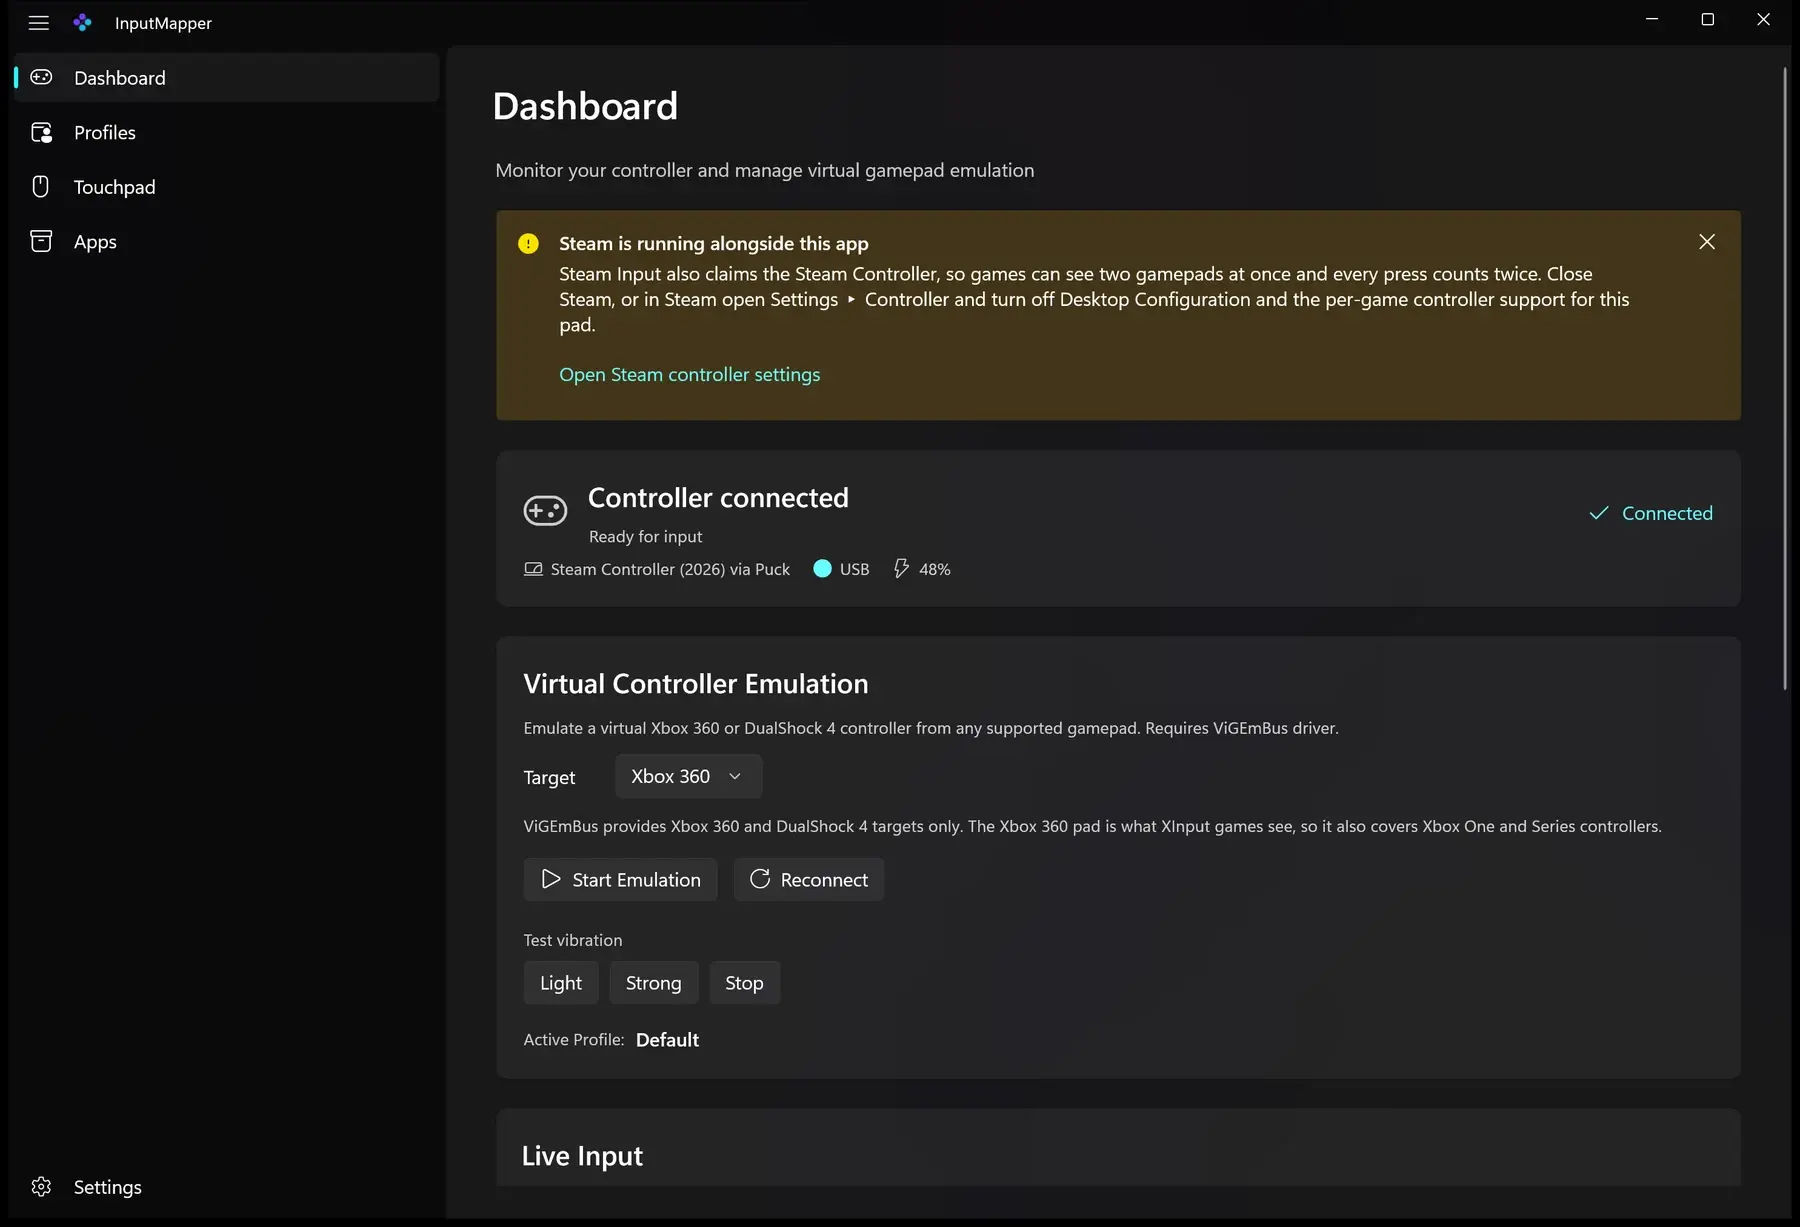Screen dimensions: 1800x1227
Task: Click the play icon on Start Emulation
Action: click(551, 879)
